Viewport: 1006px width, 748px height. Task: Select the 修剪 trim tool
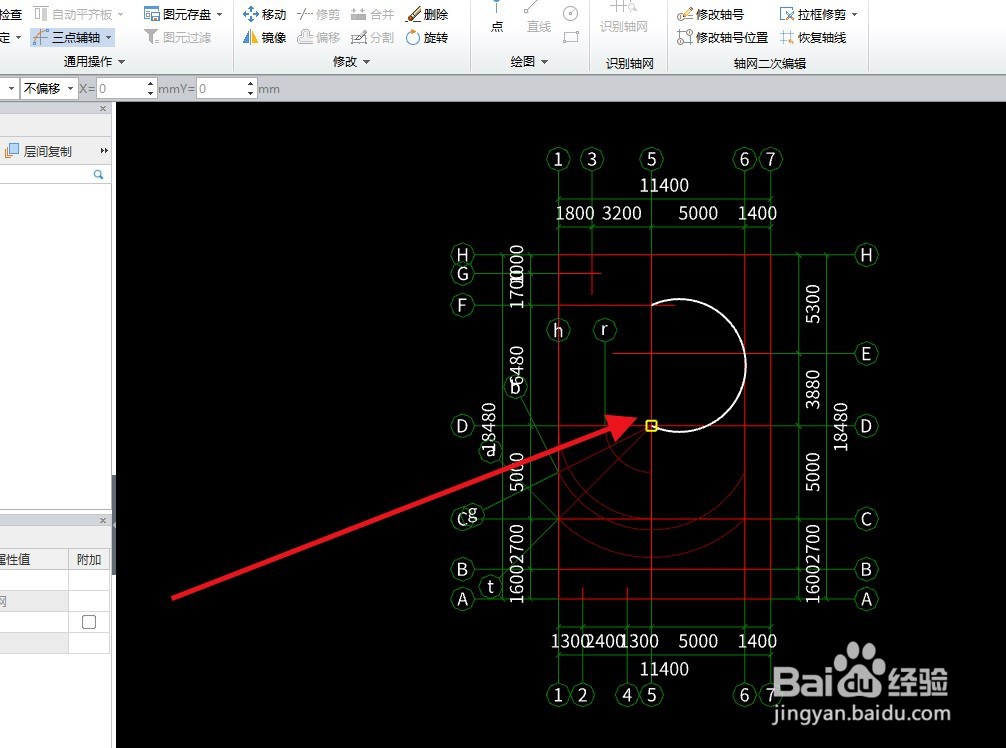(318, 13)
